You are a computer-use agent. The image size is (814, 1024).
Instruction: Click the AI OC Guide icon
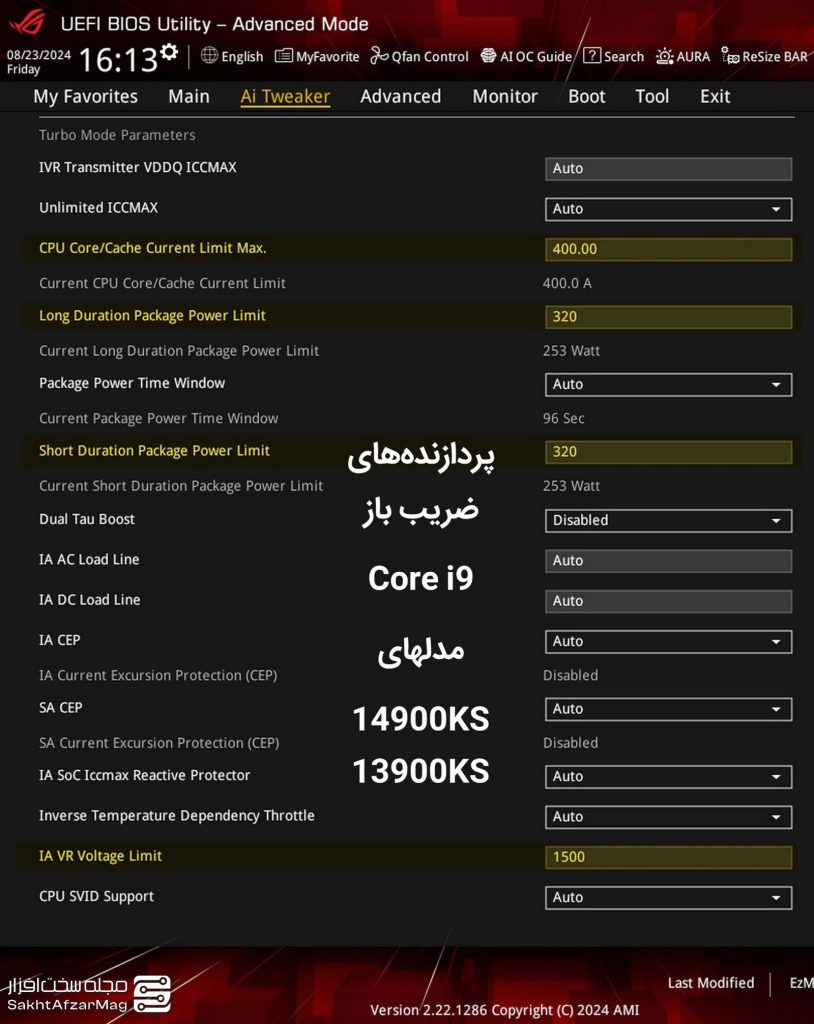pos(488,56)
